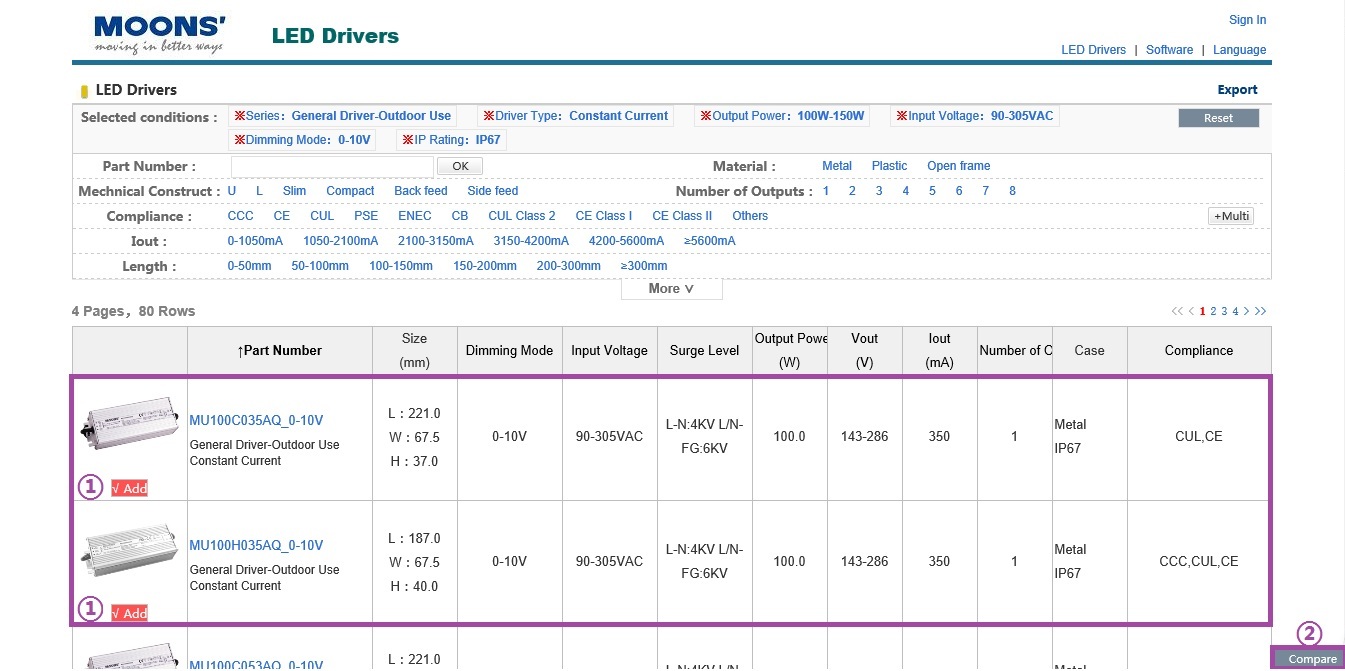Image resolution: width=1345 pixels, height=671 pixels.
Task: Reset all selected conditions
Action: pos(1218,118)
